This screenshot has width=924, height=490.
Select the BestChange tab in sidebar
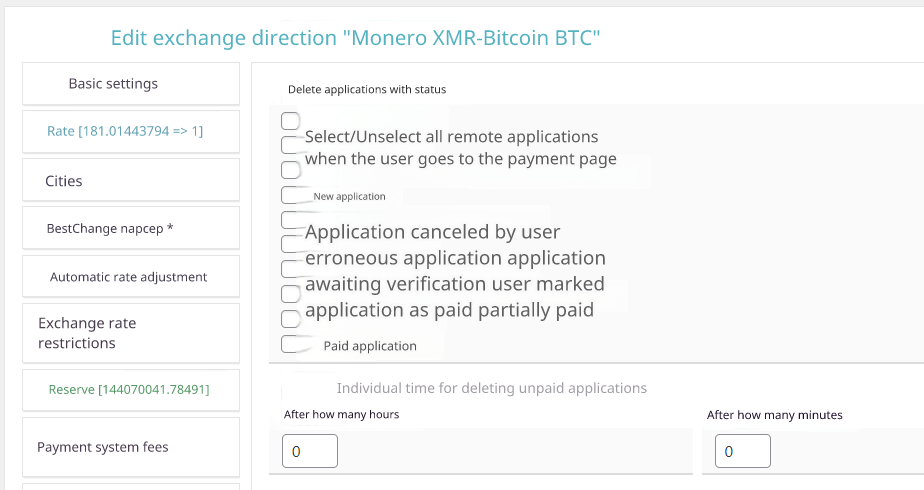(130, 229)
